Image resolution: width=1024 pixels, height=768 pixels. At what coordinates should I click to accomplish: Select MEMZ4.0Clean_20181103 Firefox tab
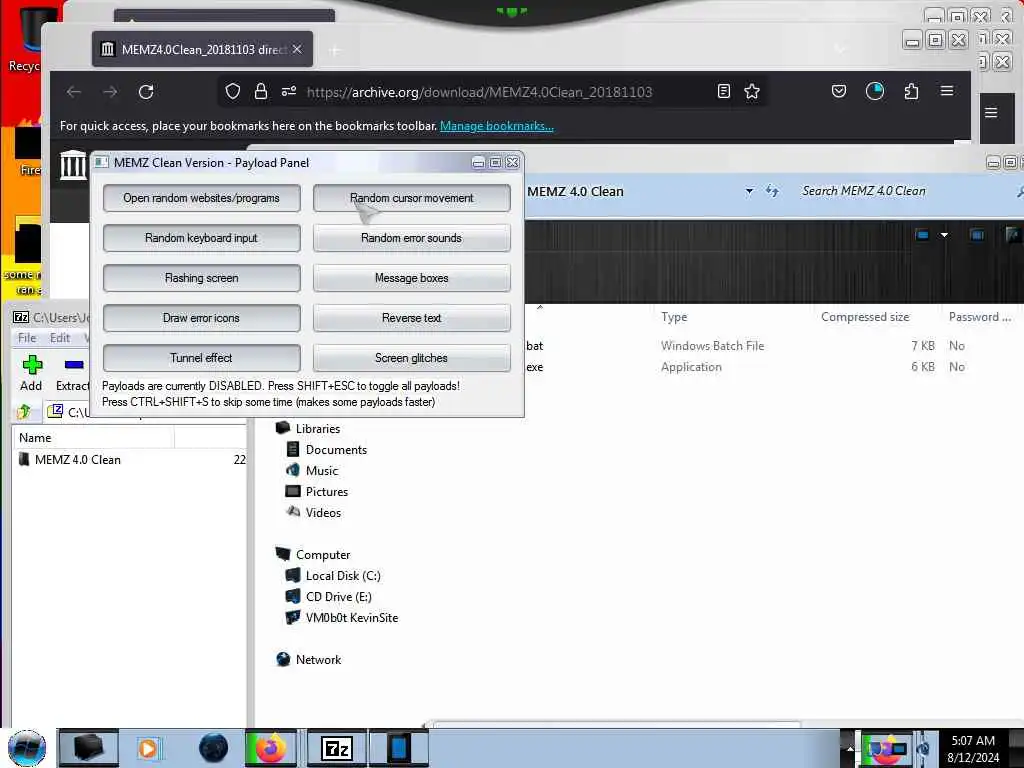point(202,50)
